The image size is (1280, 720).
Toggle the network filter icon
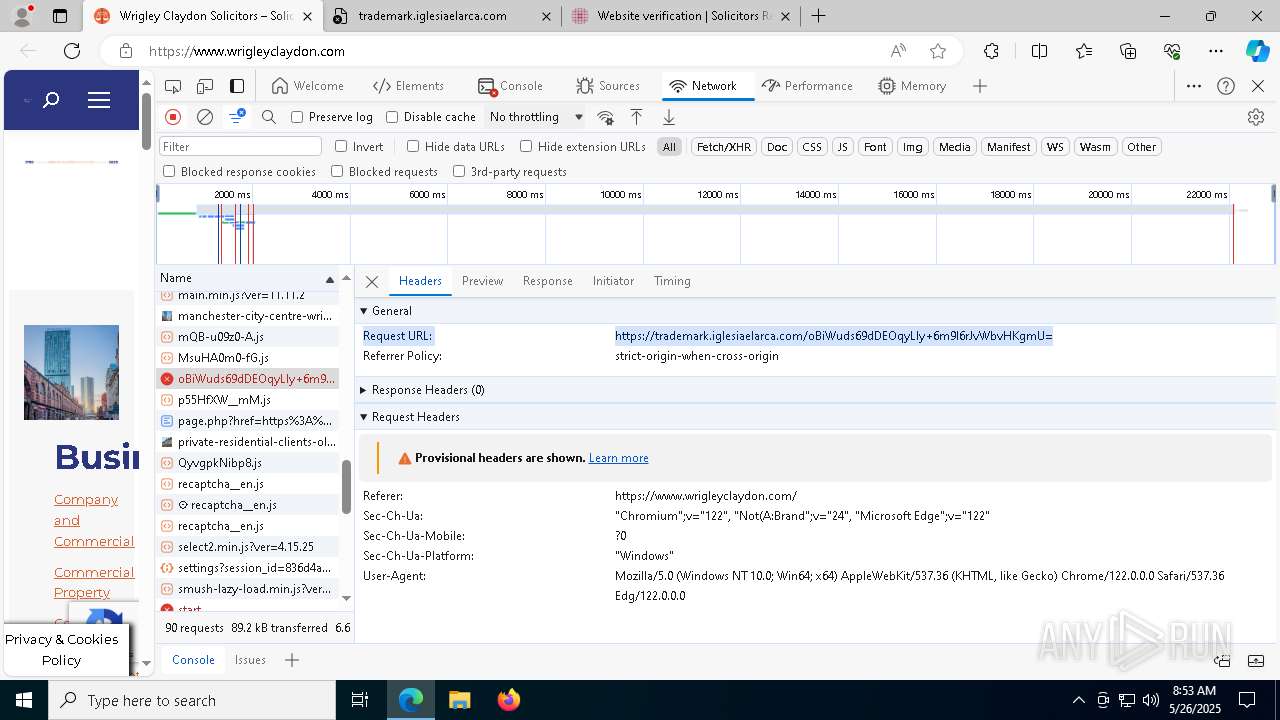click(237, 117)
